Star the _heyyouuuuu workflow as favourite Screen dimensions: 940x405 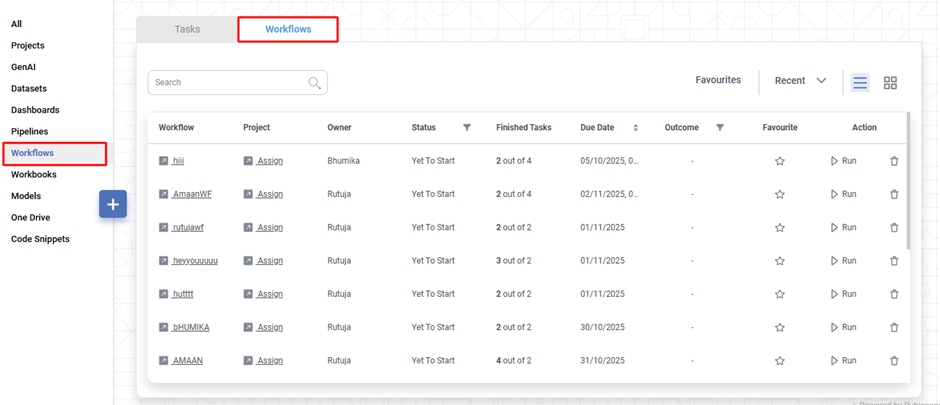tap(780, 261)
